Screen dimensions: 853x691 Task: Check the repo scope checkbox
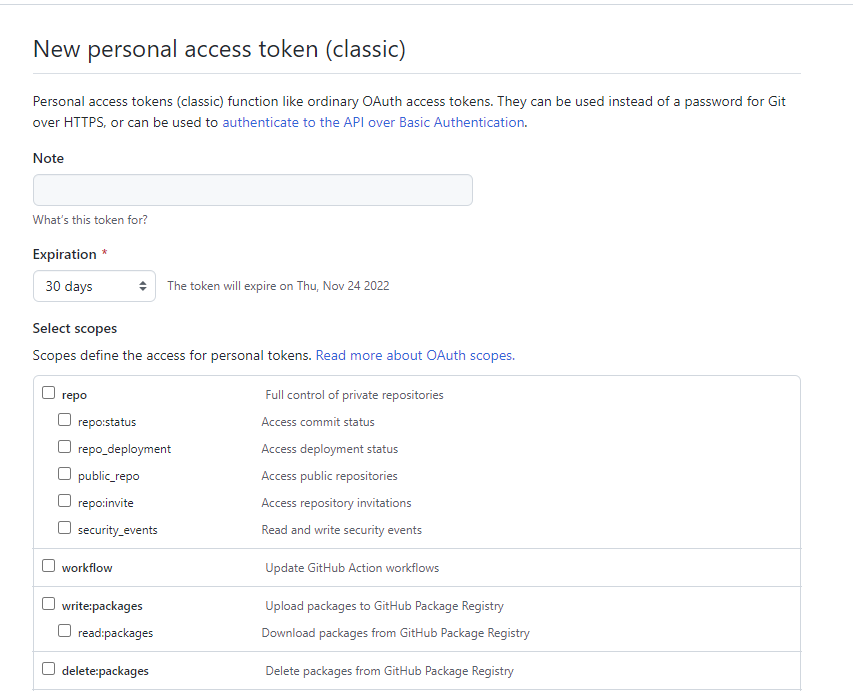48,393
